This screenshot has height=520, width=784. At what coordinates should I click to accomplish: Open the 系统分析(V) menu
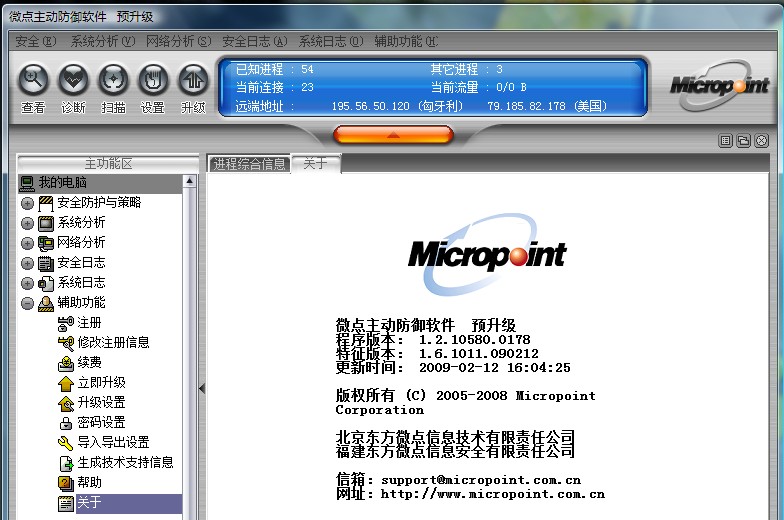tap(103, 42)
